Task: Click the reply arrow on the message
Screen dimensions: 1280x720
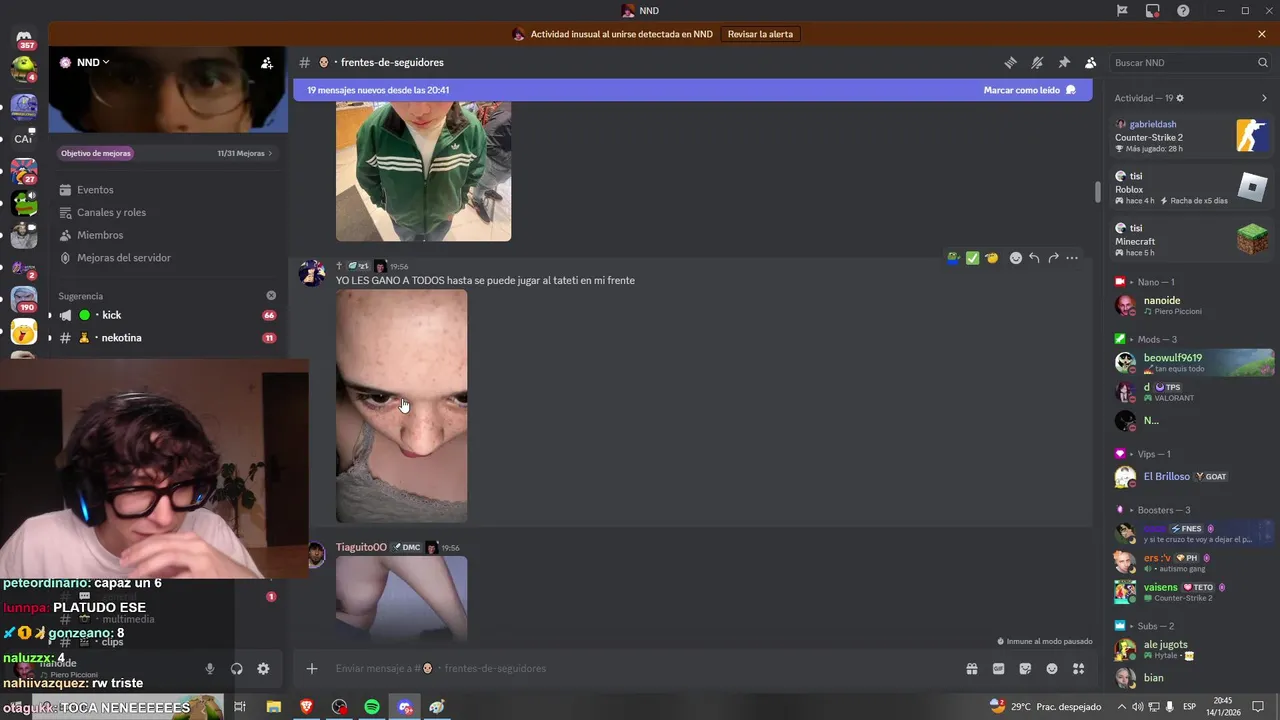Action: coord(1034,258)
